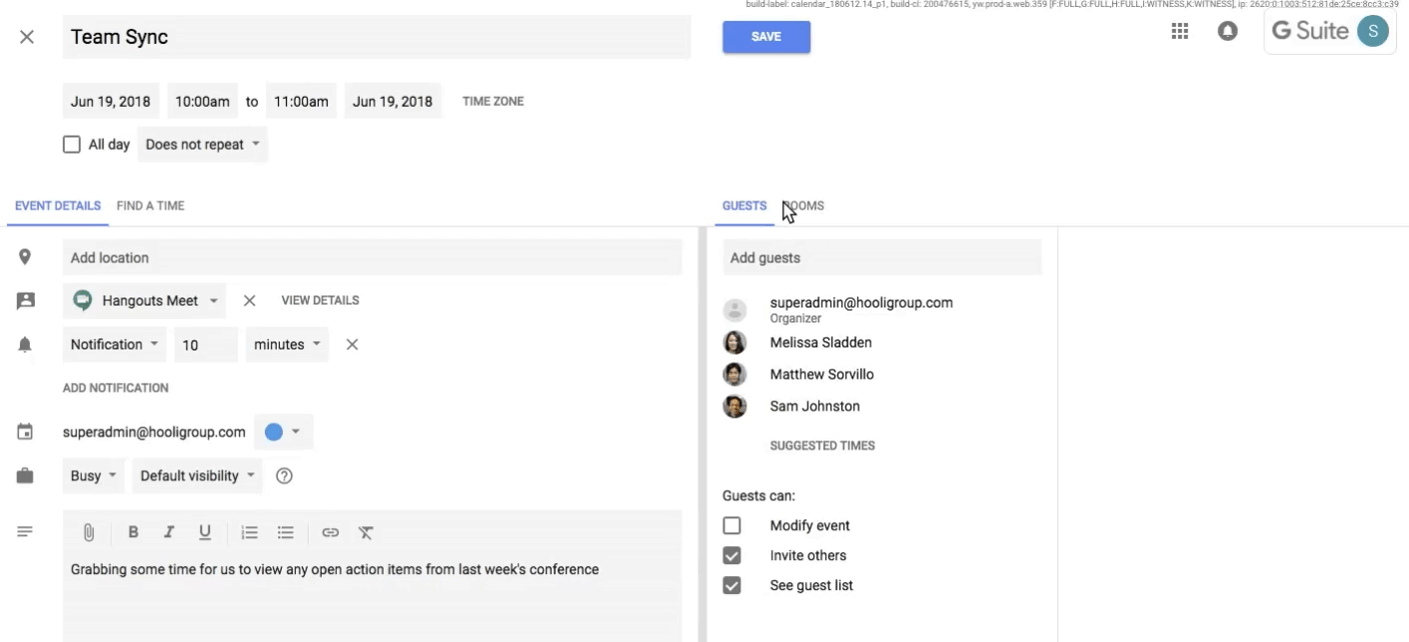1409x642 pixels.
Task: Enable the All day checkbox
Action: [x=72, y=144]
